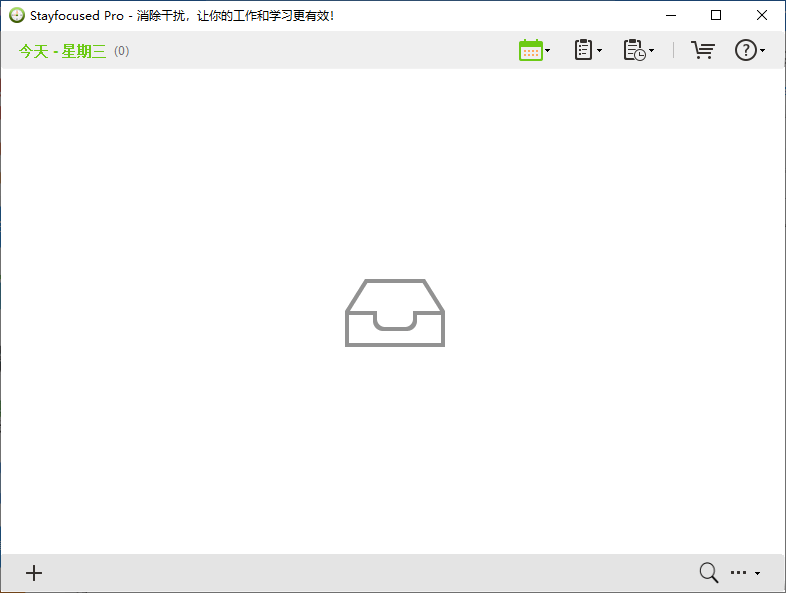The image size is (786, 593).
Task: Expand the task list clipboard dropdown arrow
Action: (x=600, y=51)
